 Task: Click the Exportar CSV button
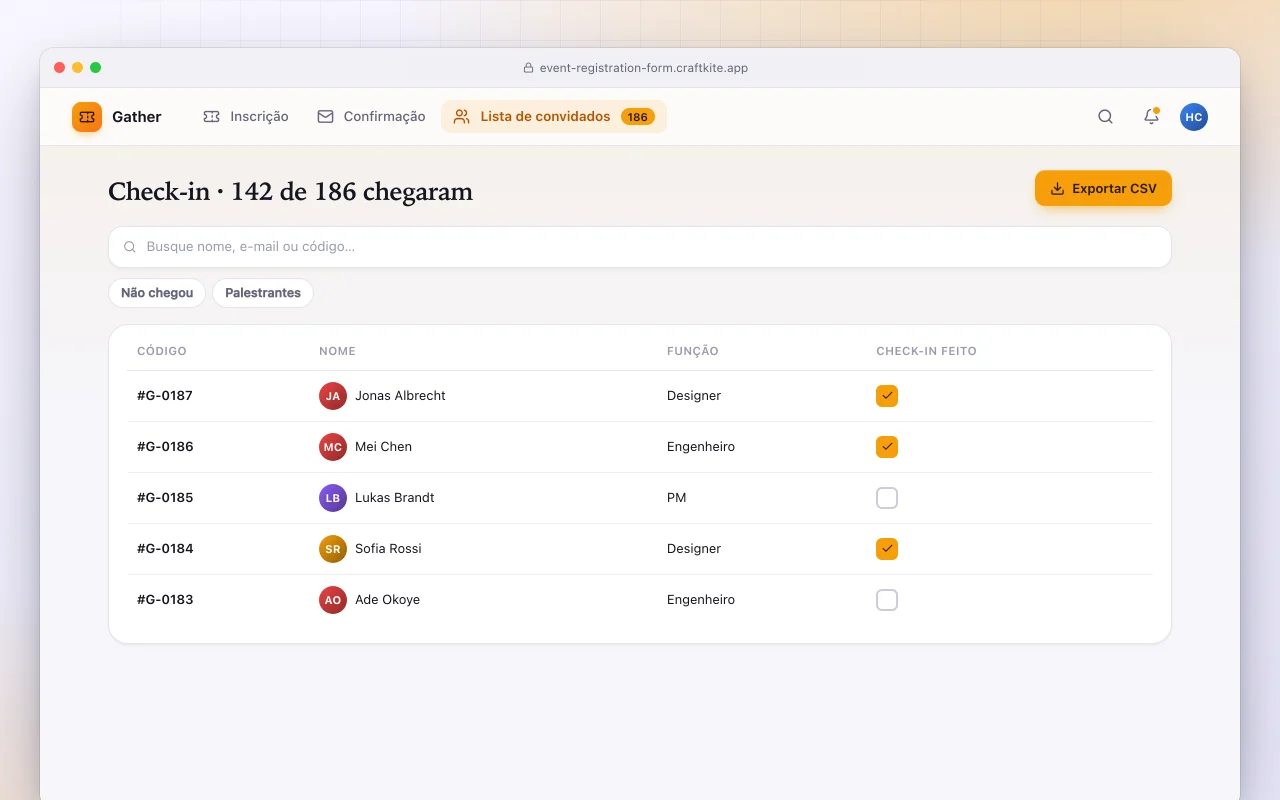pos(1103,189)
